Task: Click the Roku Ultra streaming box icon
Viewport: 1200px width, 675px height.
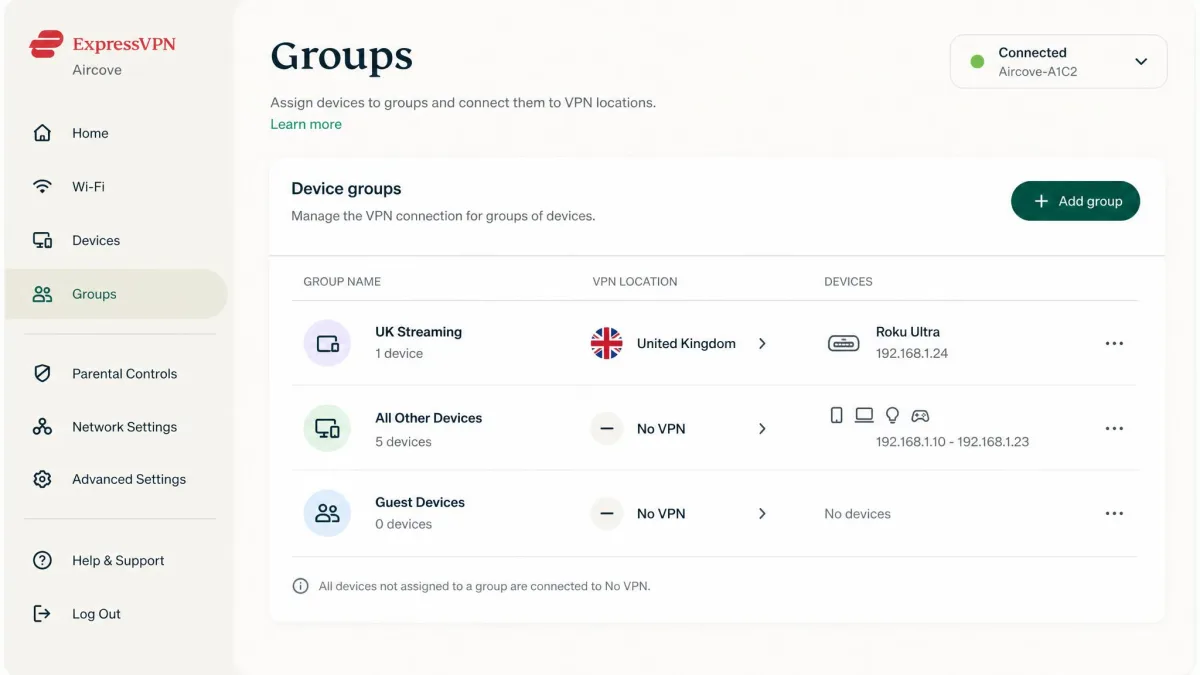Action: click(x=843, y=343)
